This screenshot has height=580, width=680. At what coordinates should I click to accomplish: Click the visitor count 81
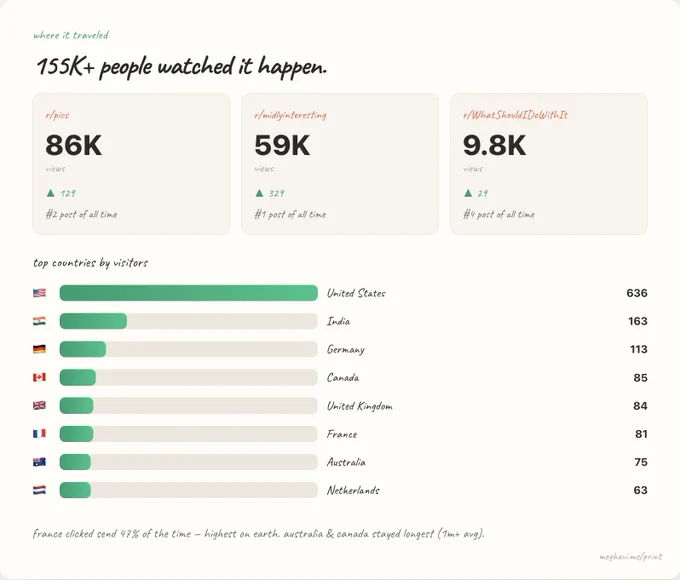[x=641, y=434]
